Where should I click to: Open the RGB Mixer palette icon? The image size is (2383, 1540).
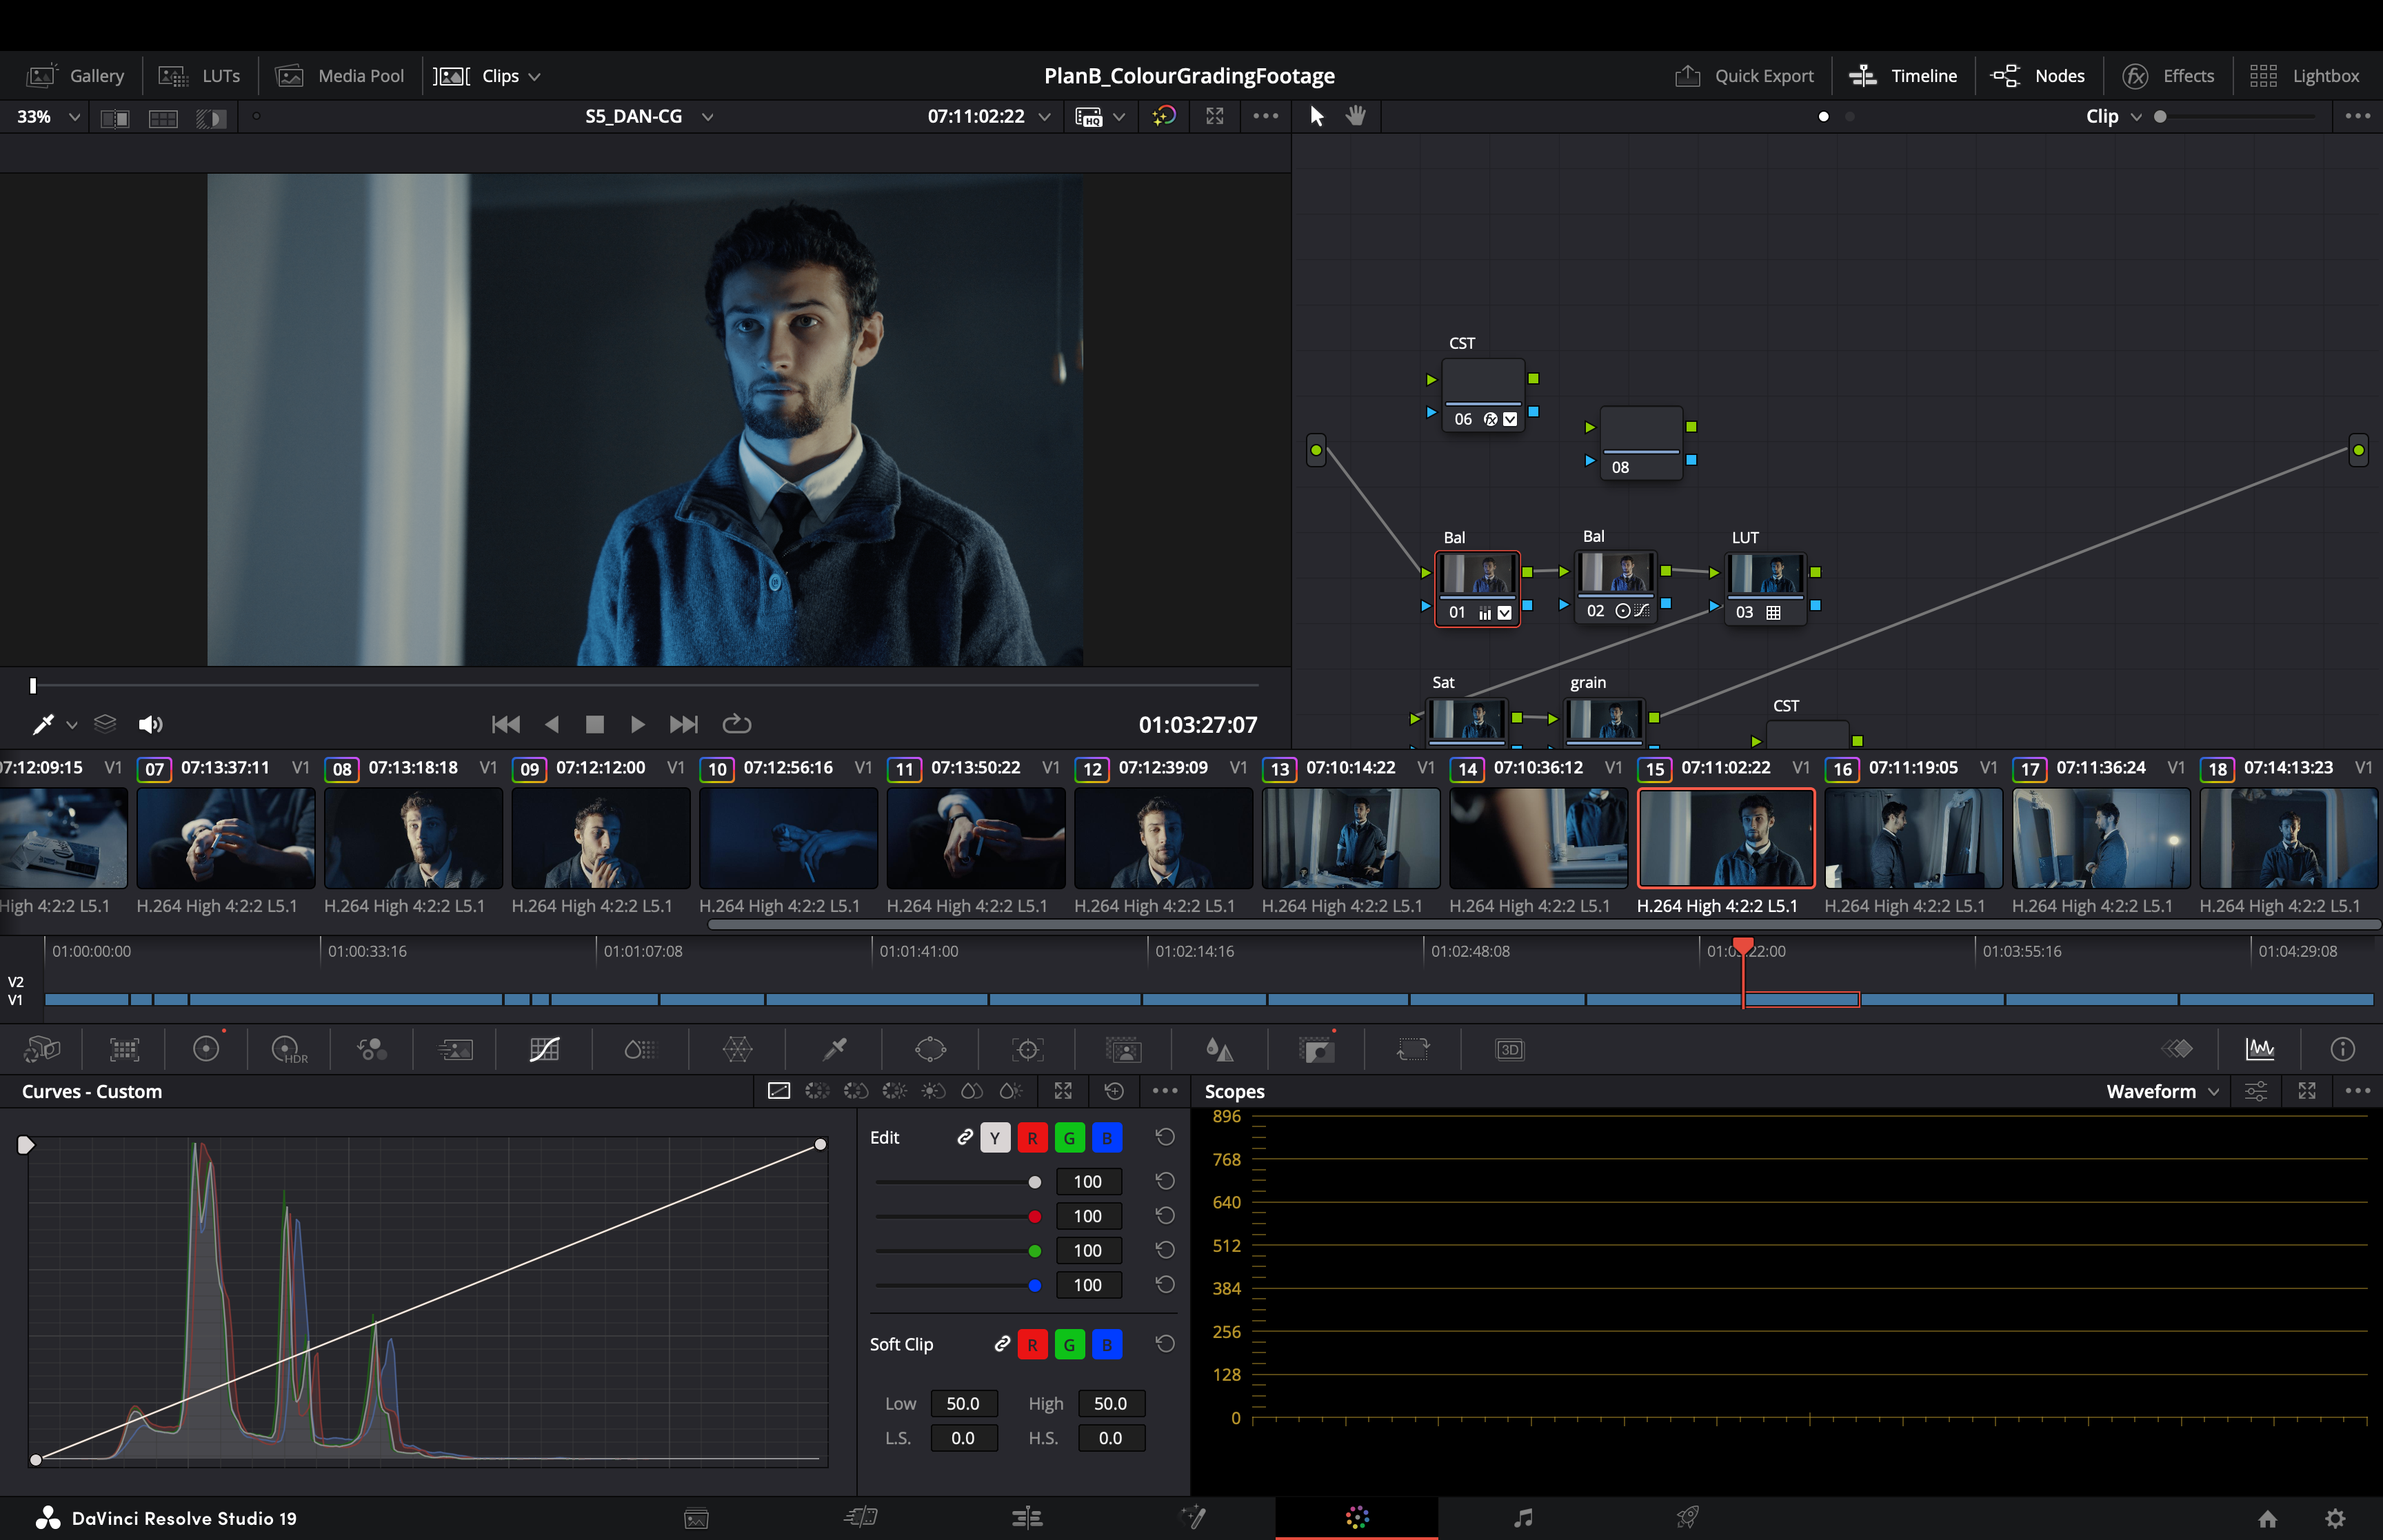[371, 1049]
